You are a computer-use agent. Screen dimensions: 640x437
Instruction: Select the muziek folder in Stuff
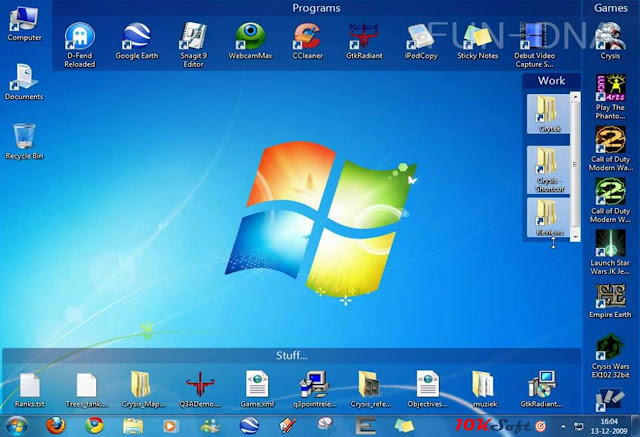(484, 390)
